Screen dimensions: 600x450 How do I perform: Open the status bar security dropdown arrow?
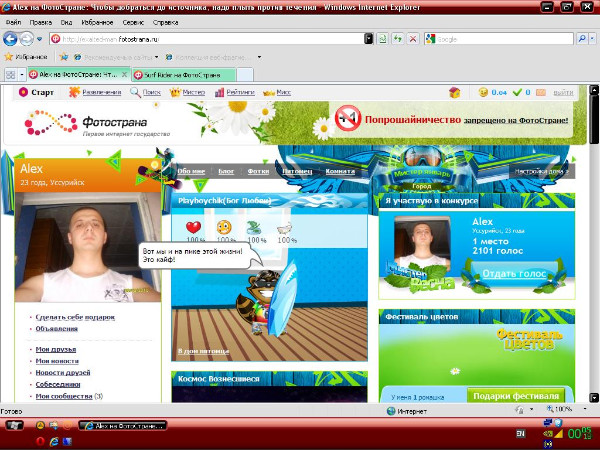click(531, 409)
